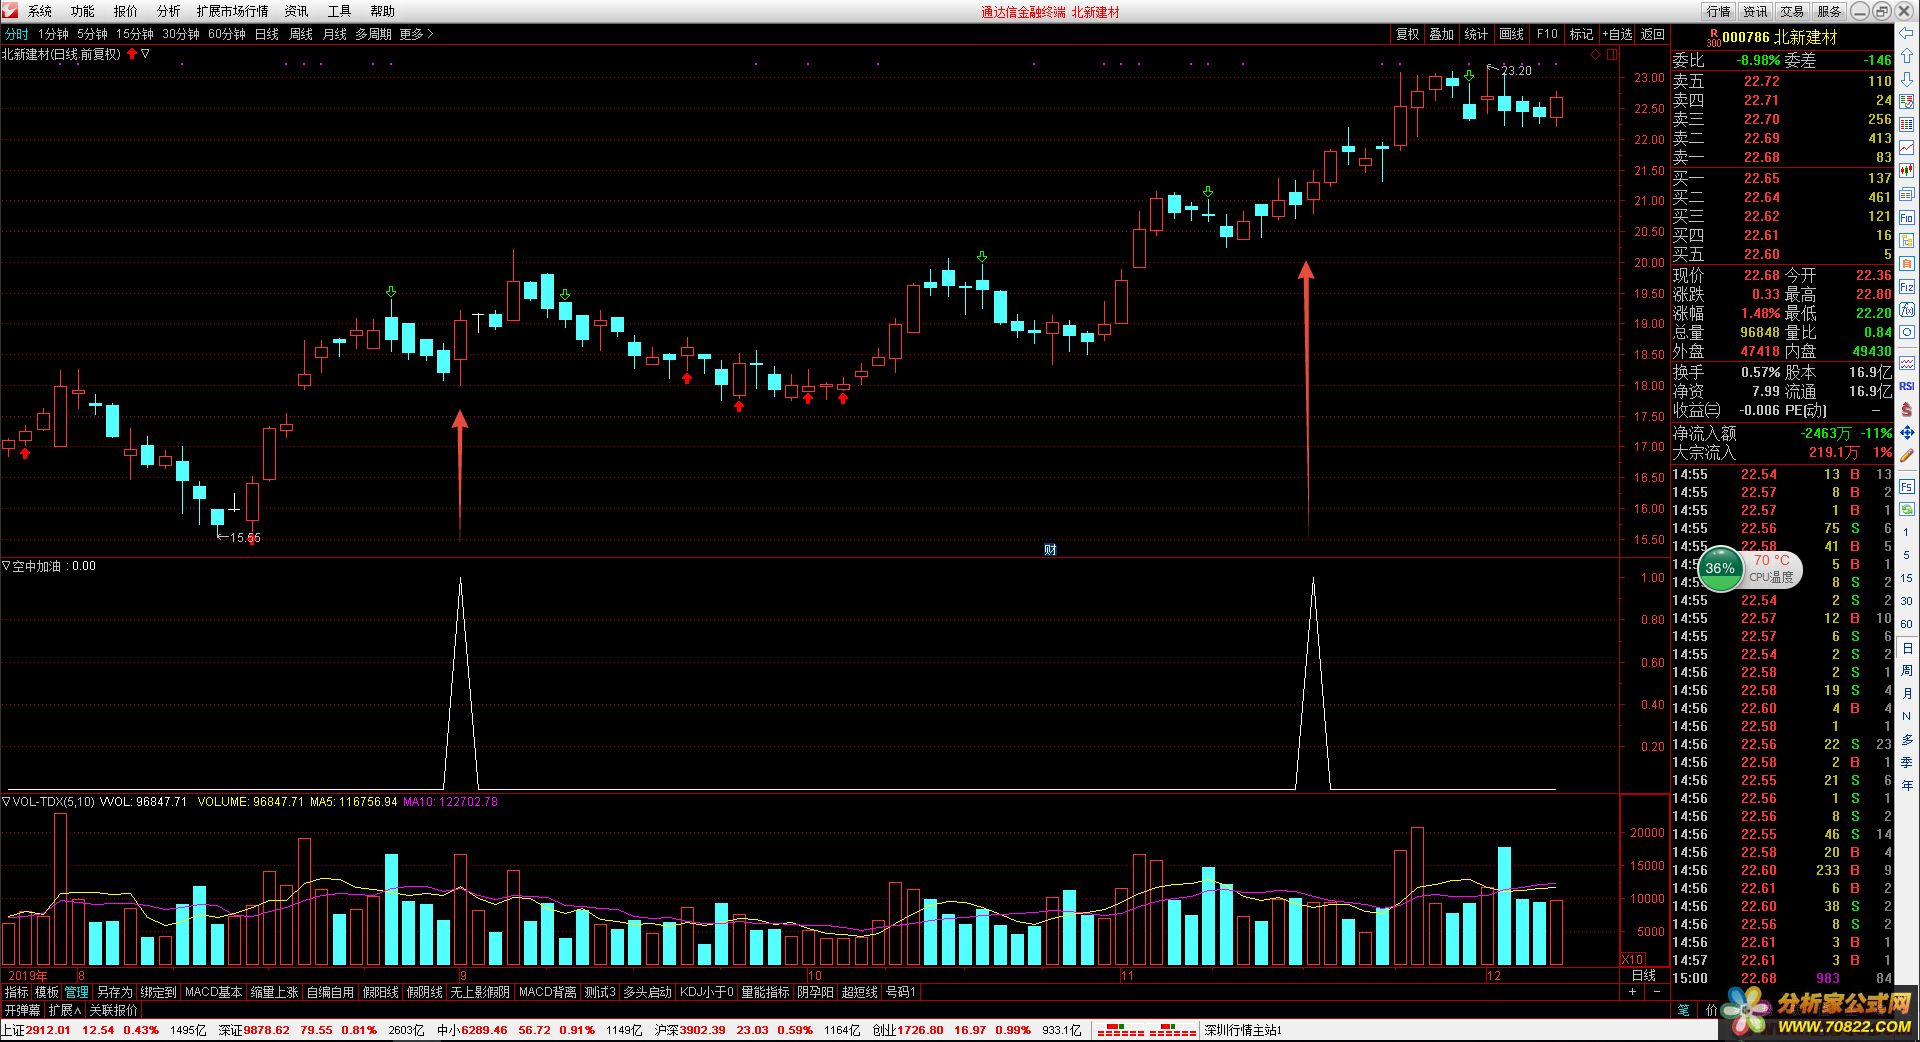Viewport: 1920px width, 1042px height.
Task: Expand the triangle next to 北新建材 chart title
Action: coord(146,54)
